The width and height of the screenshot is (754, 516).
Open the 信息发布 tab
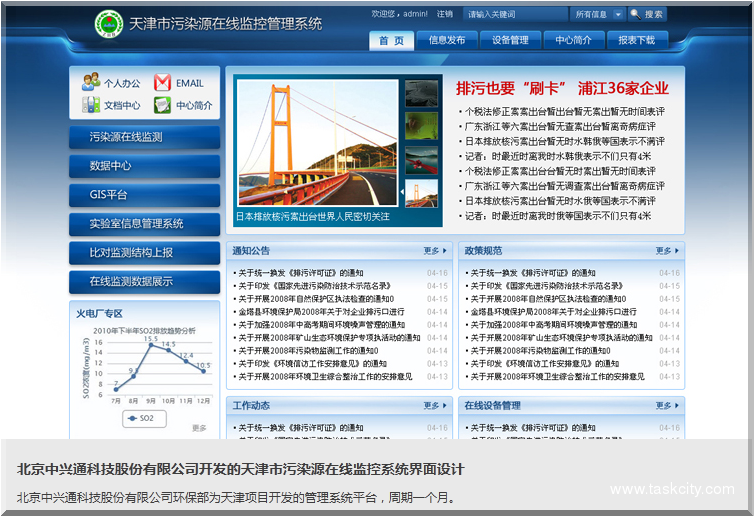click(447, 40)
